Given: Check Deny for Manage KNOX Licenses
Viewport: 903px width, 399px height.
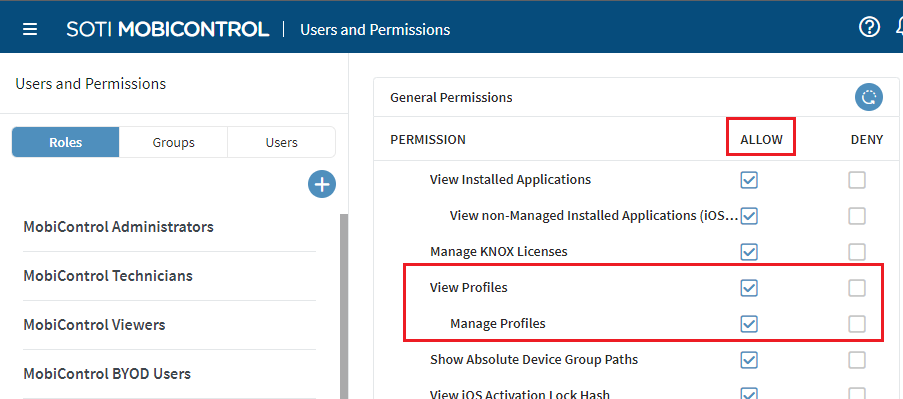Looking at the screenshot, I should pos(857,252).
